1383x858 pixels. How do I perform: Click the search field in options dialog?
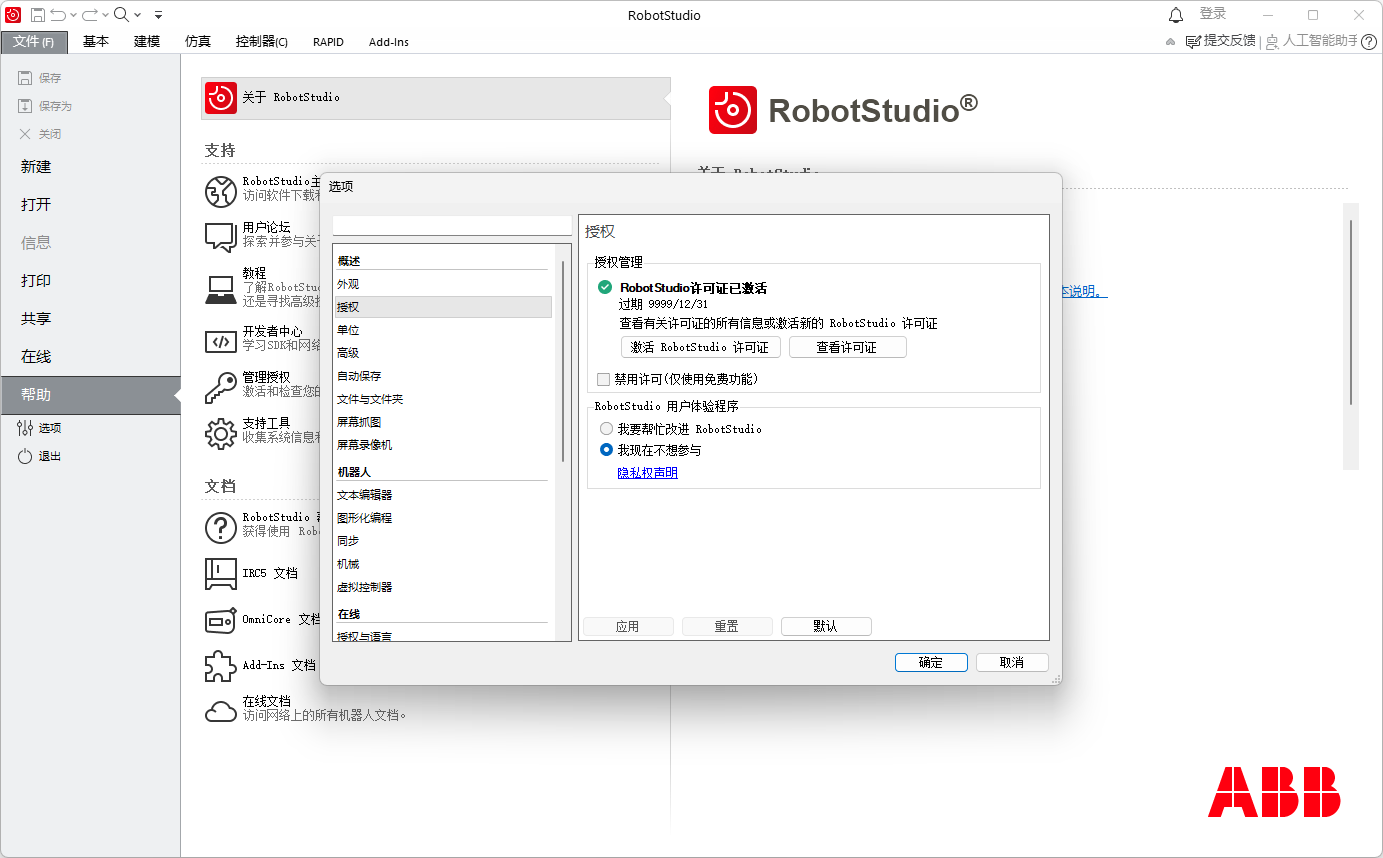pos(452,226)
